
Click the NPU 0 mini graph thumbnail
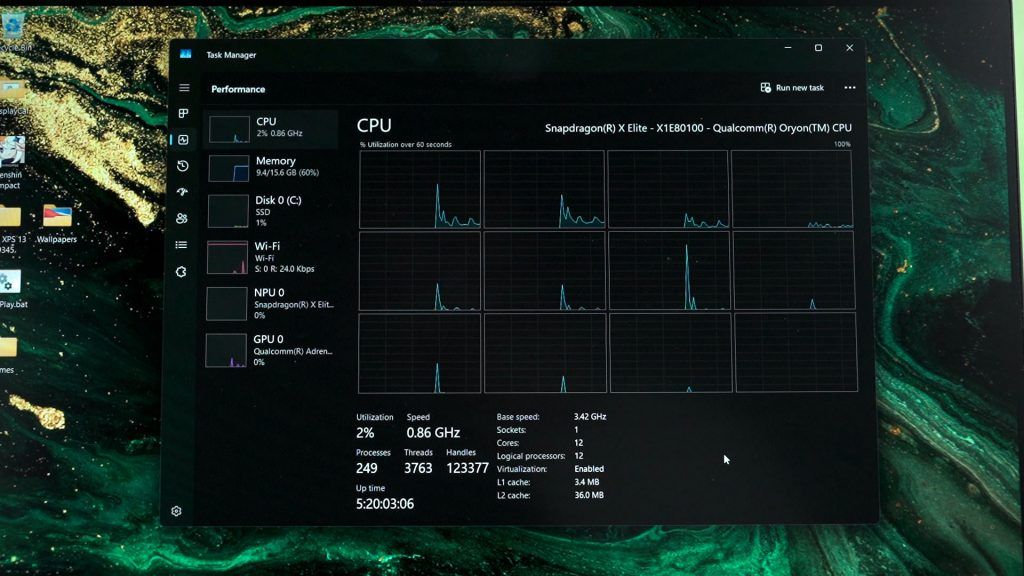pyautogui.click(x=227, y=304)
